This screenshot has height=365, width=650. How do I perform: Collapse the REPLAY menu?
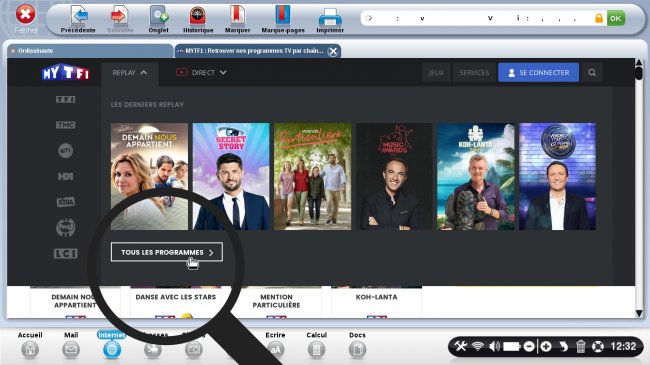pos(130,73)
